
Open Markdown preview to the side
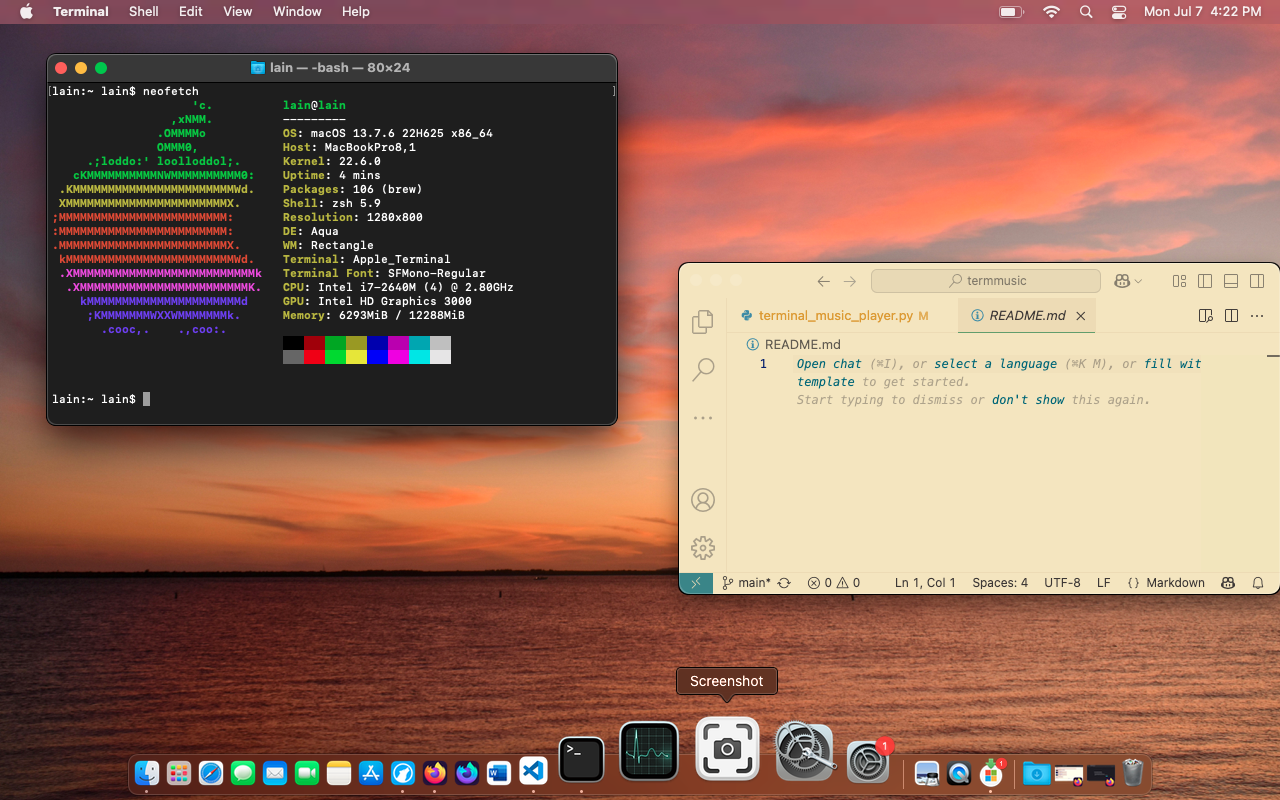pyautogui.click(x=1206, y=315)
